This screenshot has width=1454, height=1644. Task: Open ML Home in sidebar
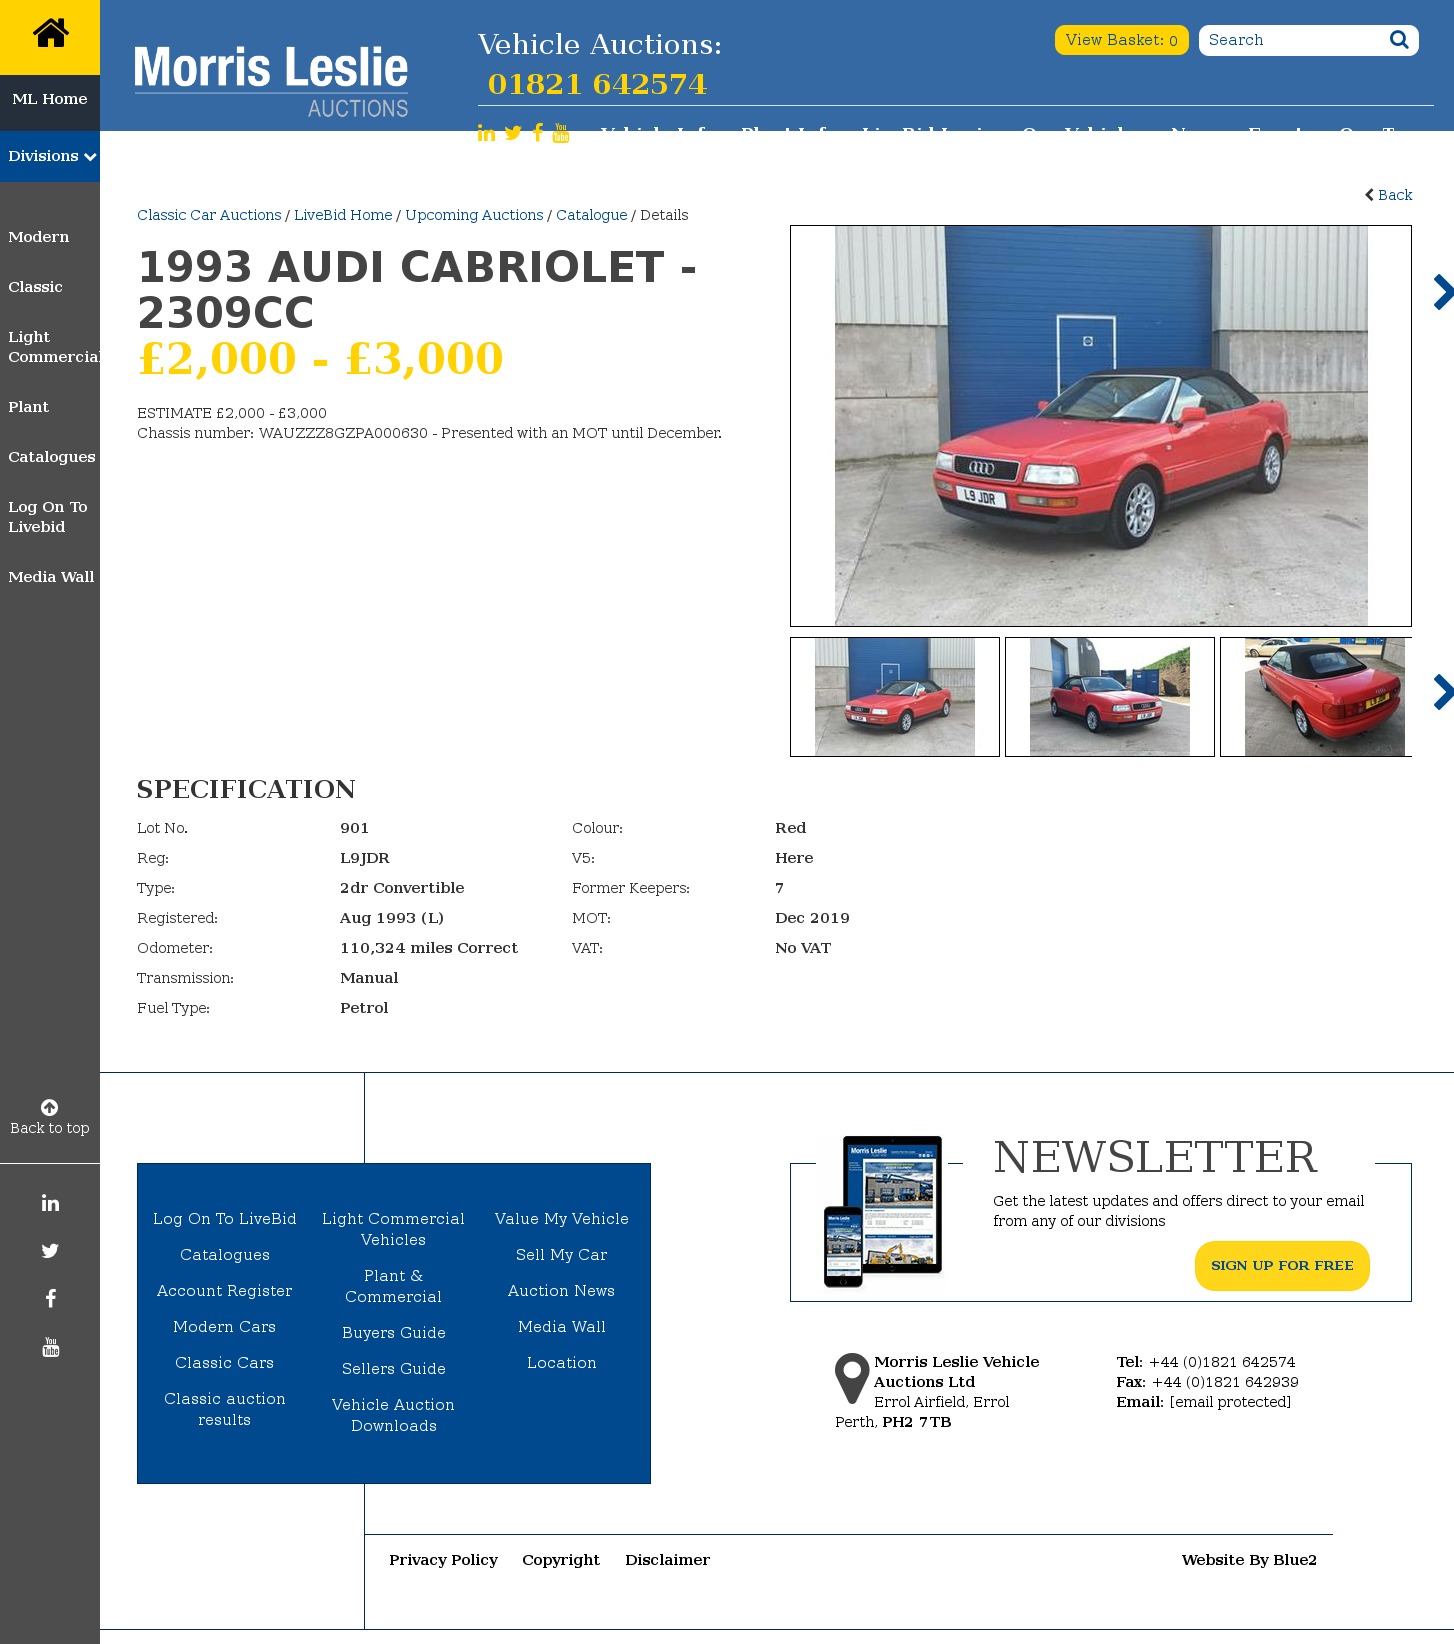(50, 99)
